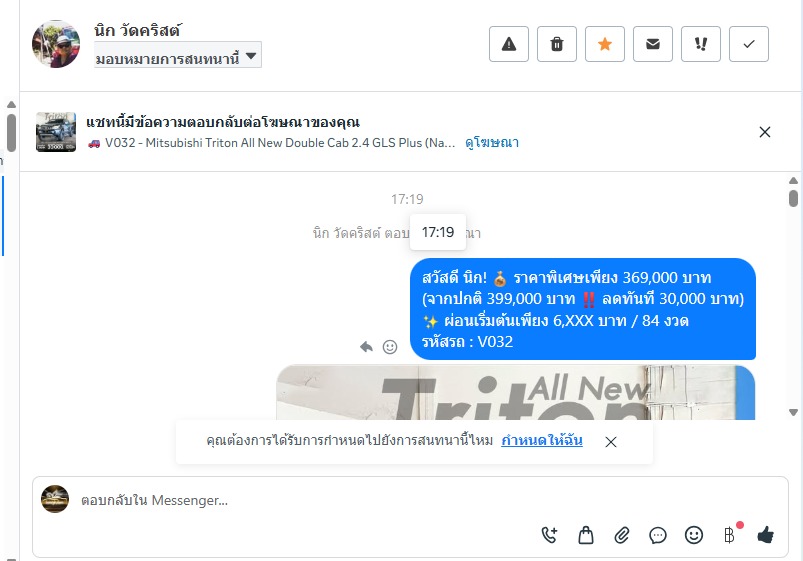Close the assignment prompt popup
Screen dimensions: 803x561
pos(610,442)
